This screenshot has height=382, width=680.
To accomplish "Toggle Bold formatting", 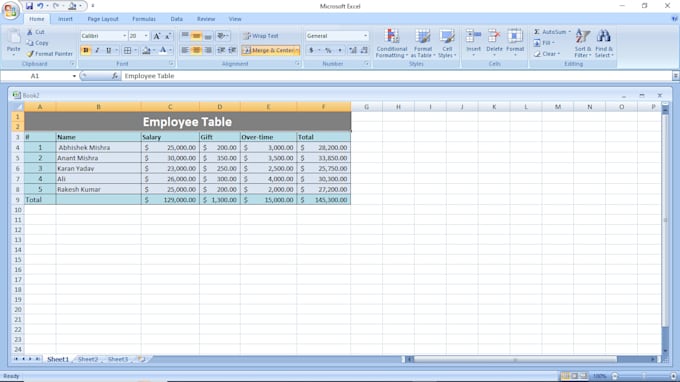I will point(86,51).
